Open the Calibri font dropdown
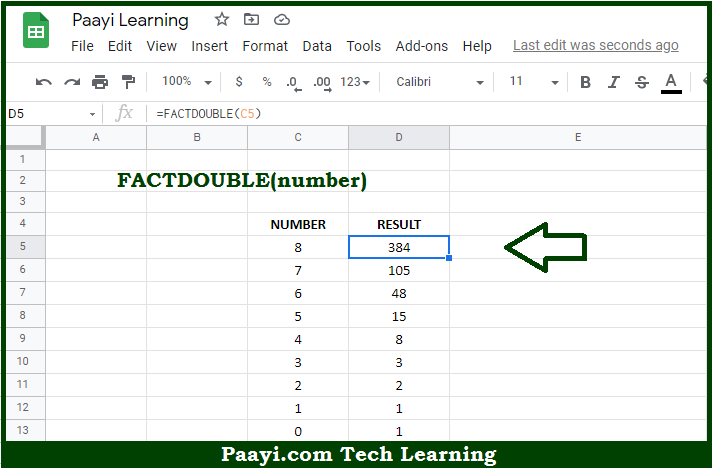 pos(440,82)
